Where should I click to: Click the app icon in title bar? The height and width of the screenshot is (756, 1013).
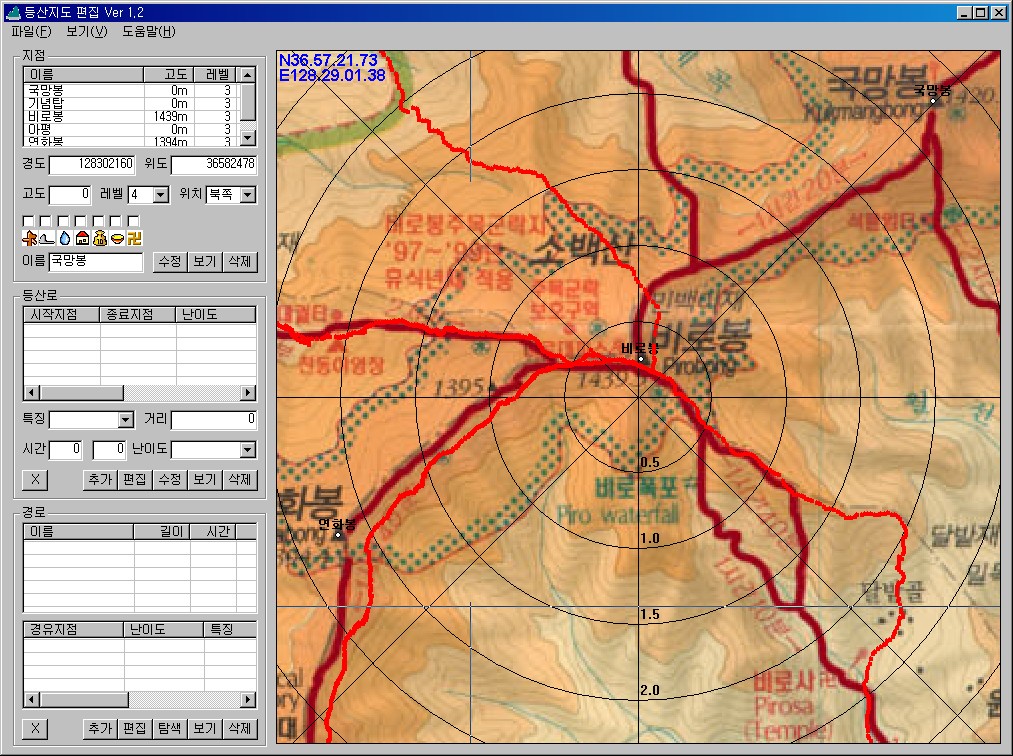pyautogui.click(x=12, y=12)
